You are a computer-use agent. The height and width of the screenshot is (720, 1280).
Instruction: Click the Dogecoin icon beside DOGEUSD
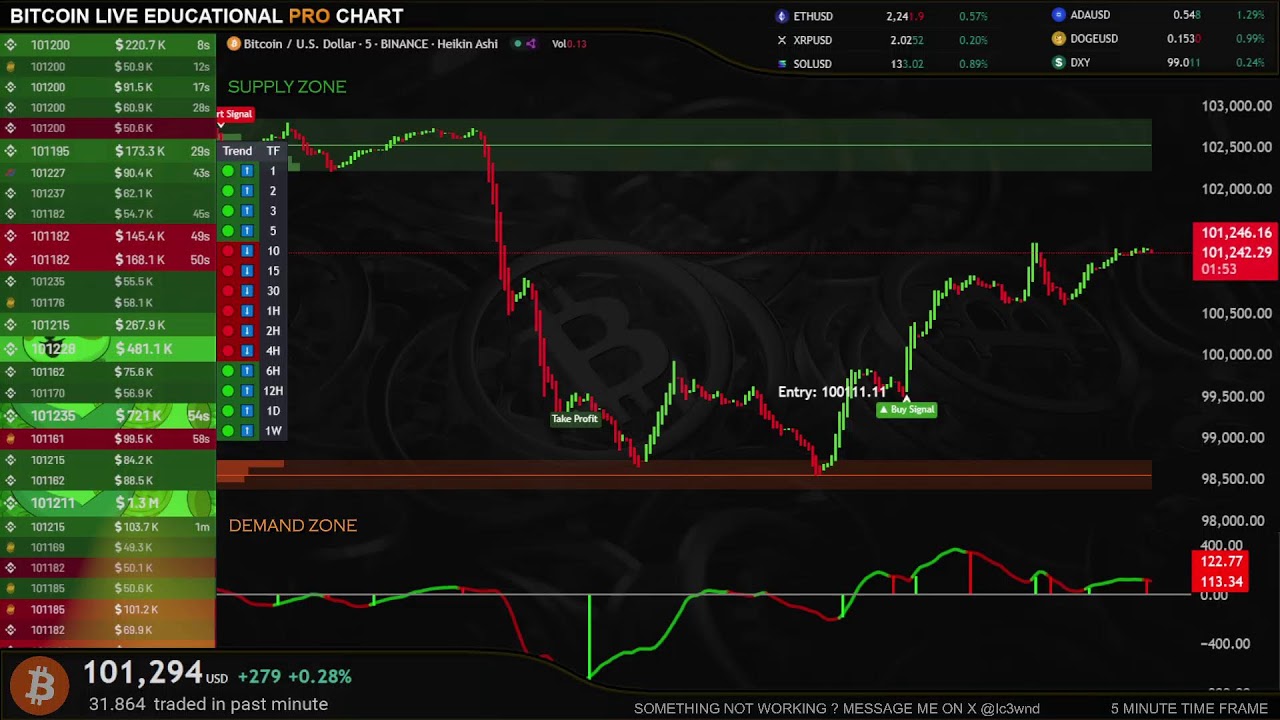click(1059, 38)
